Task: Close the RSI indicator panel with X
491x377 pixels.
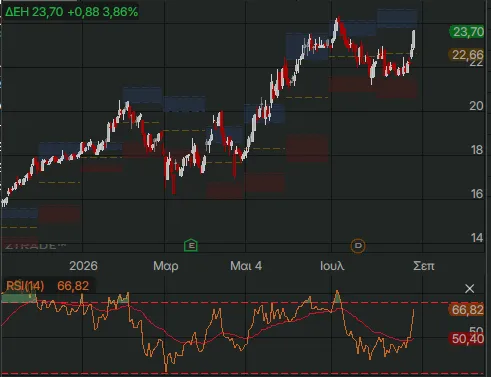Action: click(469, 288)
